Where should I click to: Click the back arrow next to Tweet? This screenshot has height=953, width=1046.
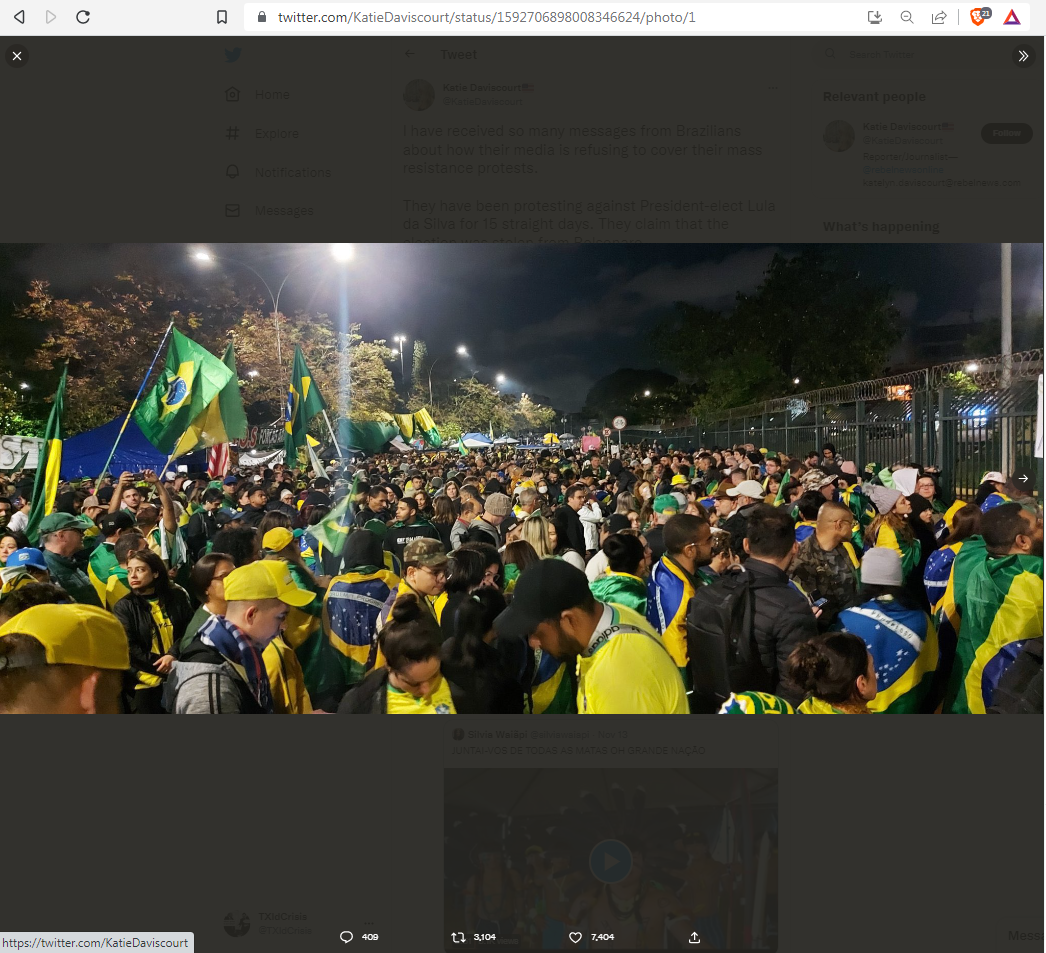tap(410, 54)
